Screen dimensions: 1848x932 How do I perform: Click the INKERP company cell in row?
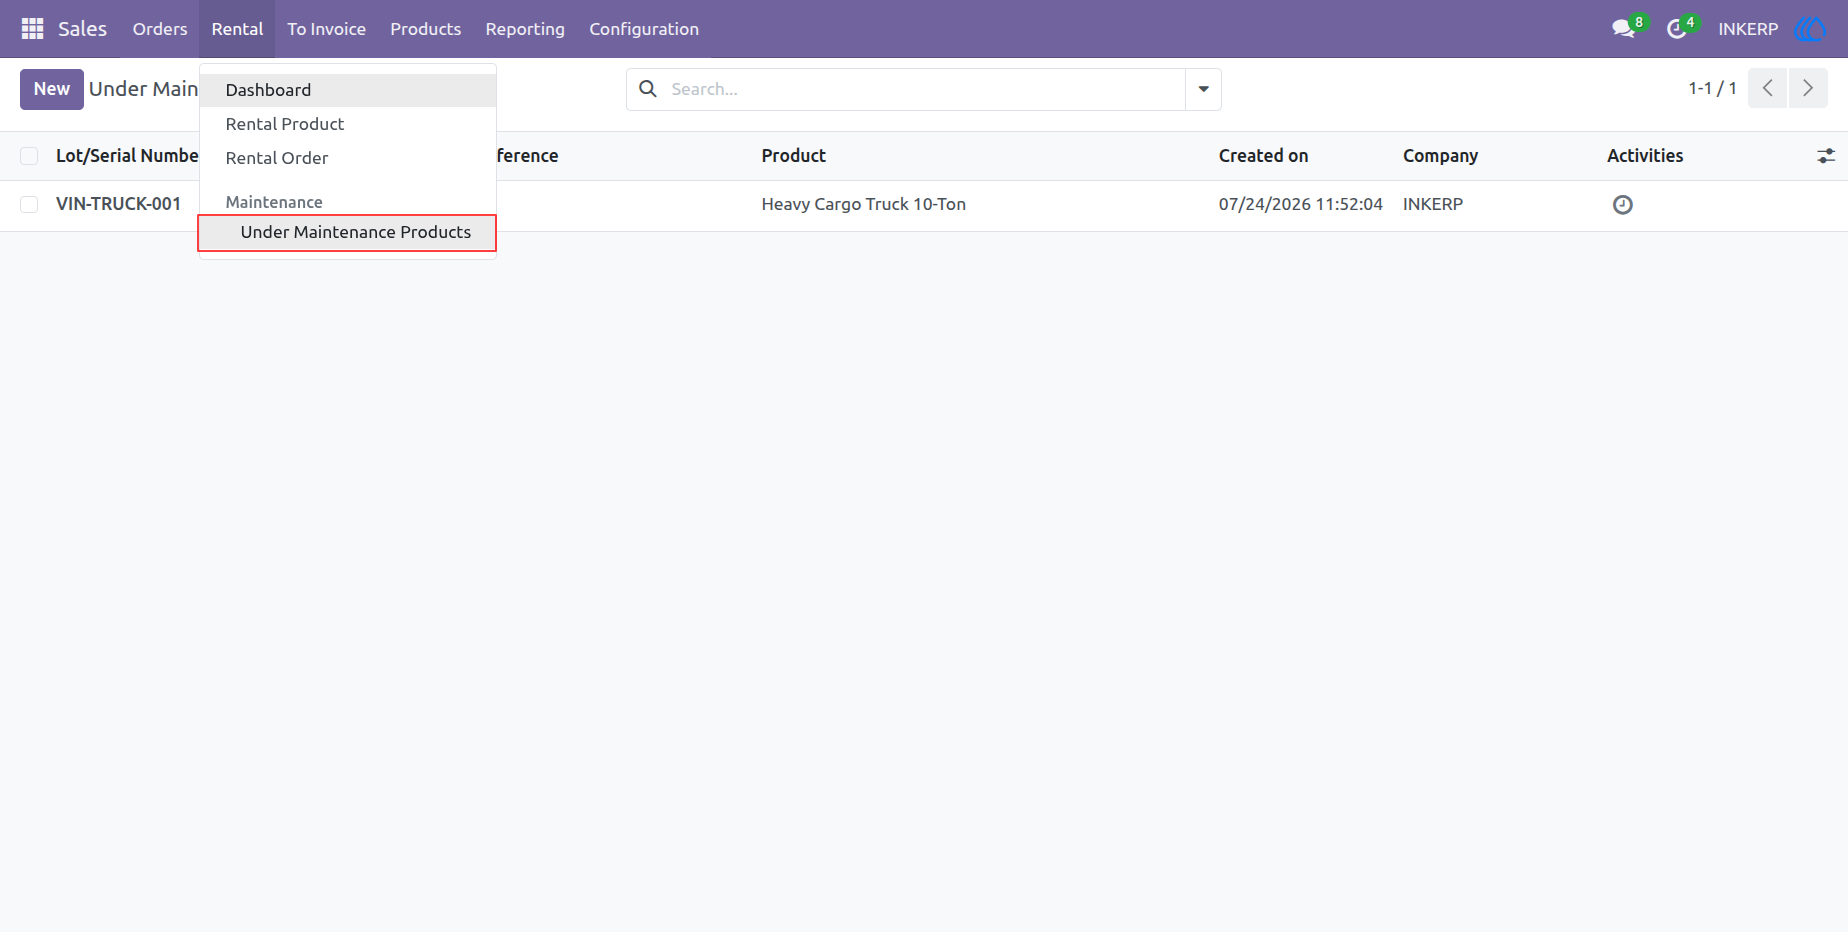pyautogui.click(x=1432, y=204)
